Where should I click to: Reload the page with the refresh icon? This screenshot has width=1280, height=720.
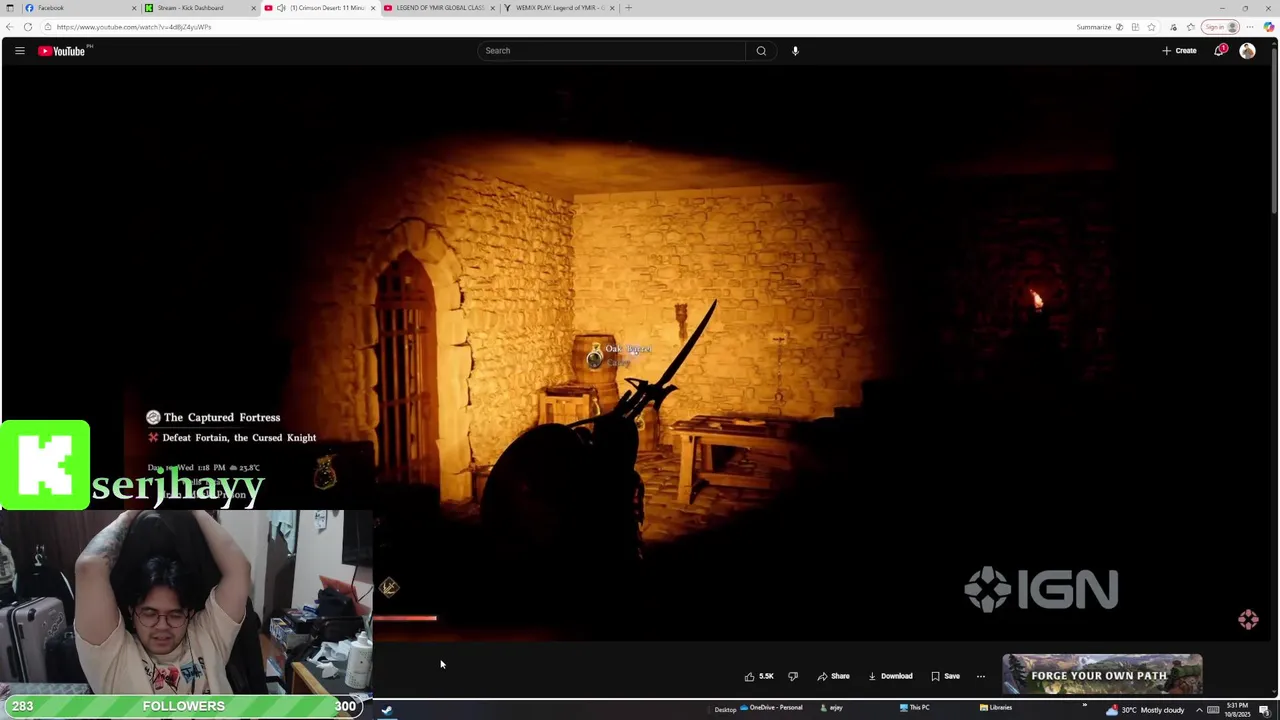(28, 27)
